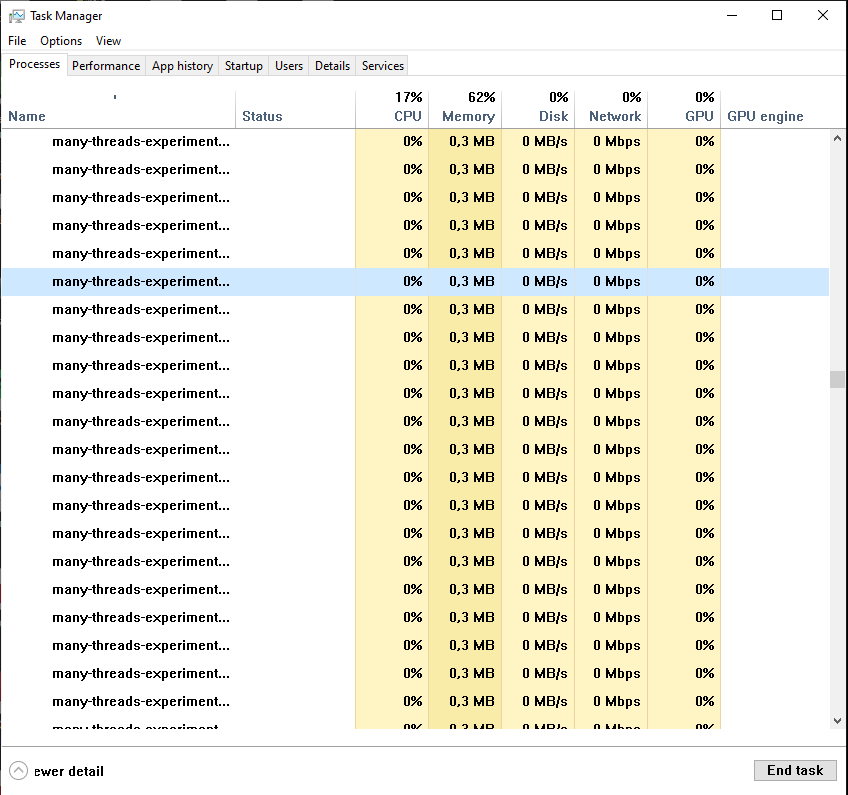
Task: Switch to the Performance tab
Action: click(x=106, y=66)
